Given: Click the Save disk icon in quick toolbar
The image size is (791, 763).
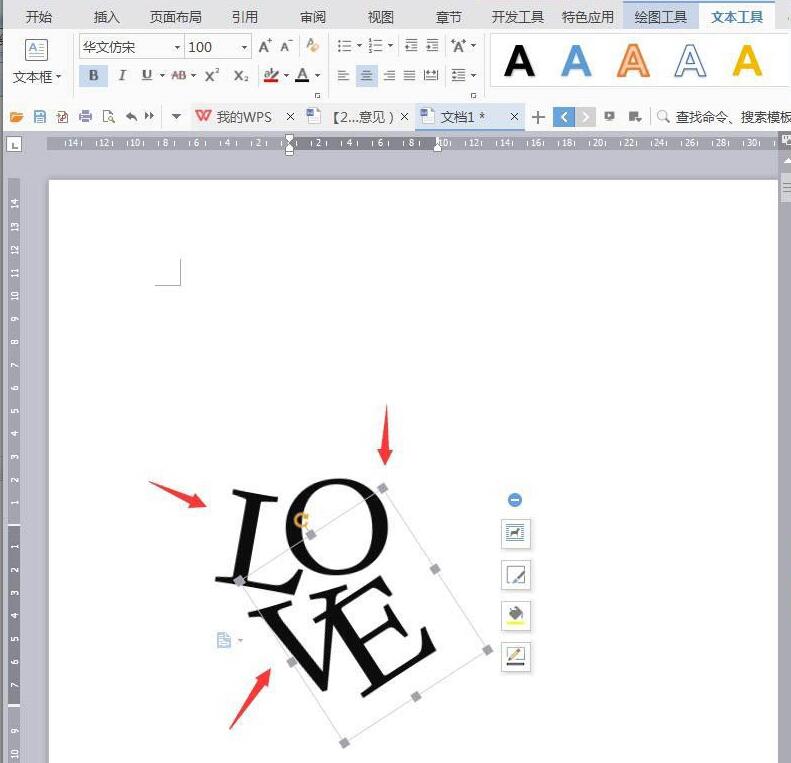Looking at the screenshot, I should (x=39, y=117).
